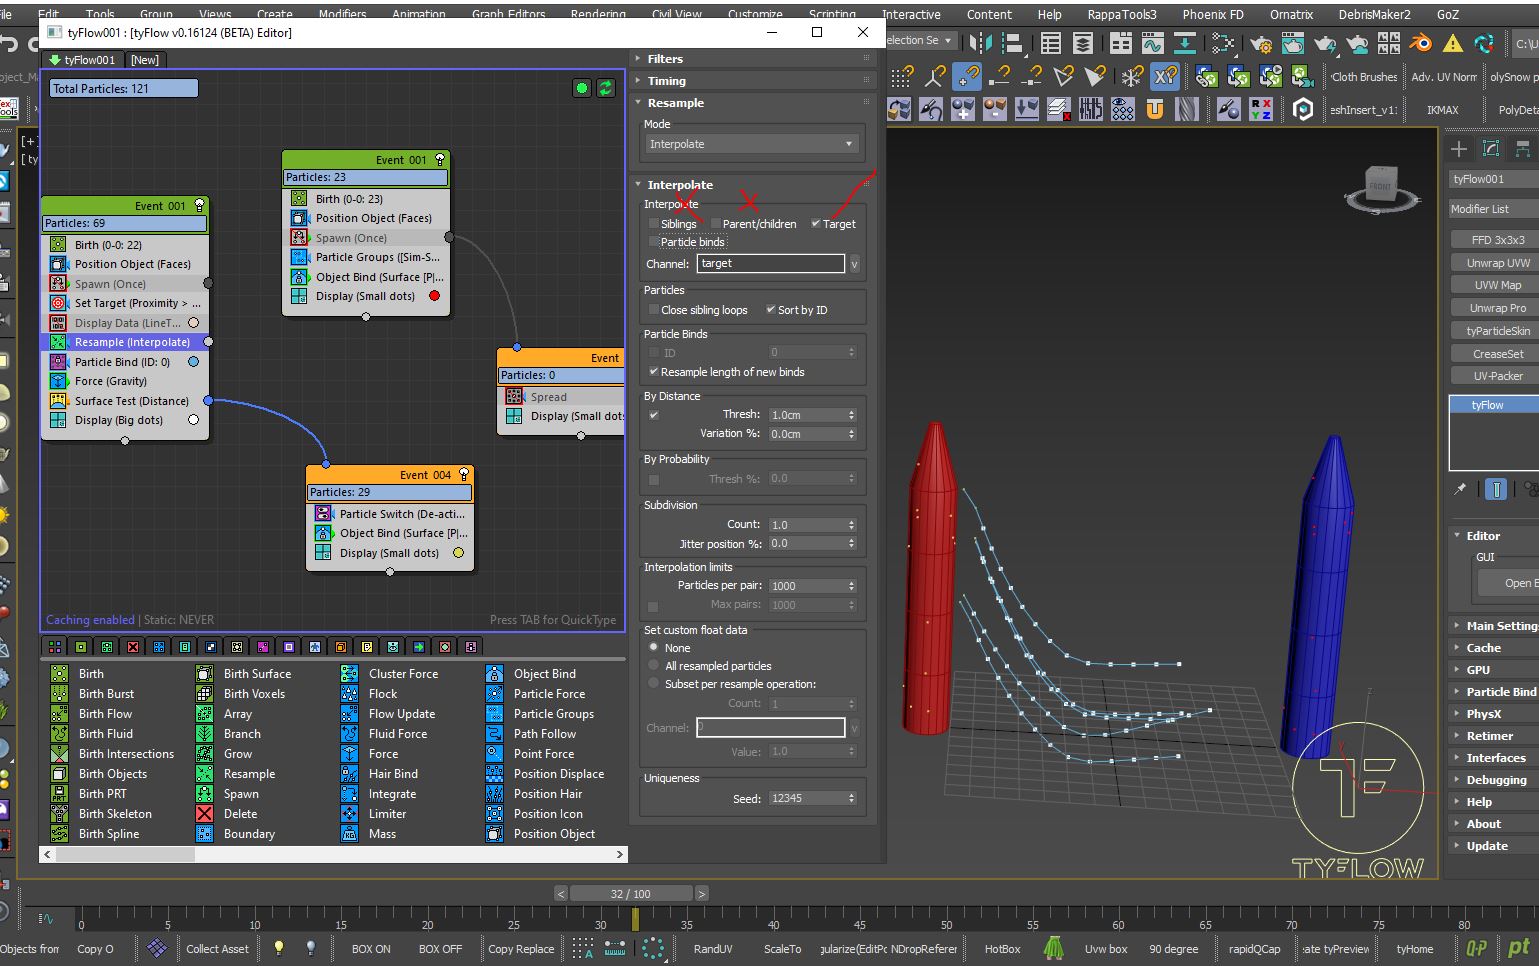The width and height of the screenshot is (1539, 966).
Task: Click the Birth Surface operator icon
Action: point(204,674)
